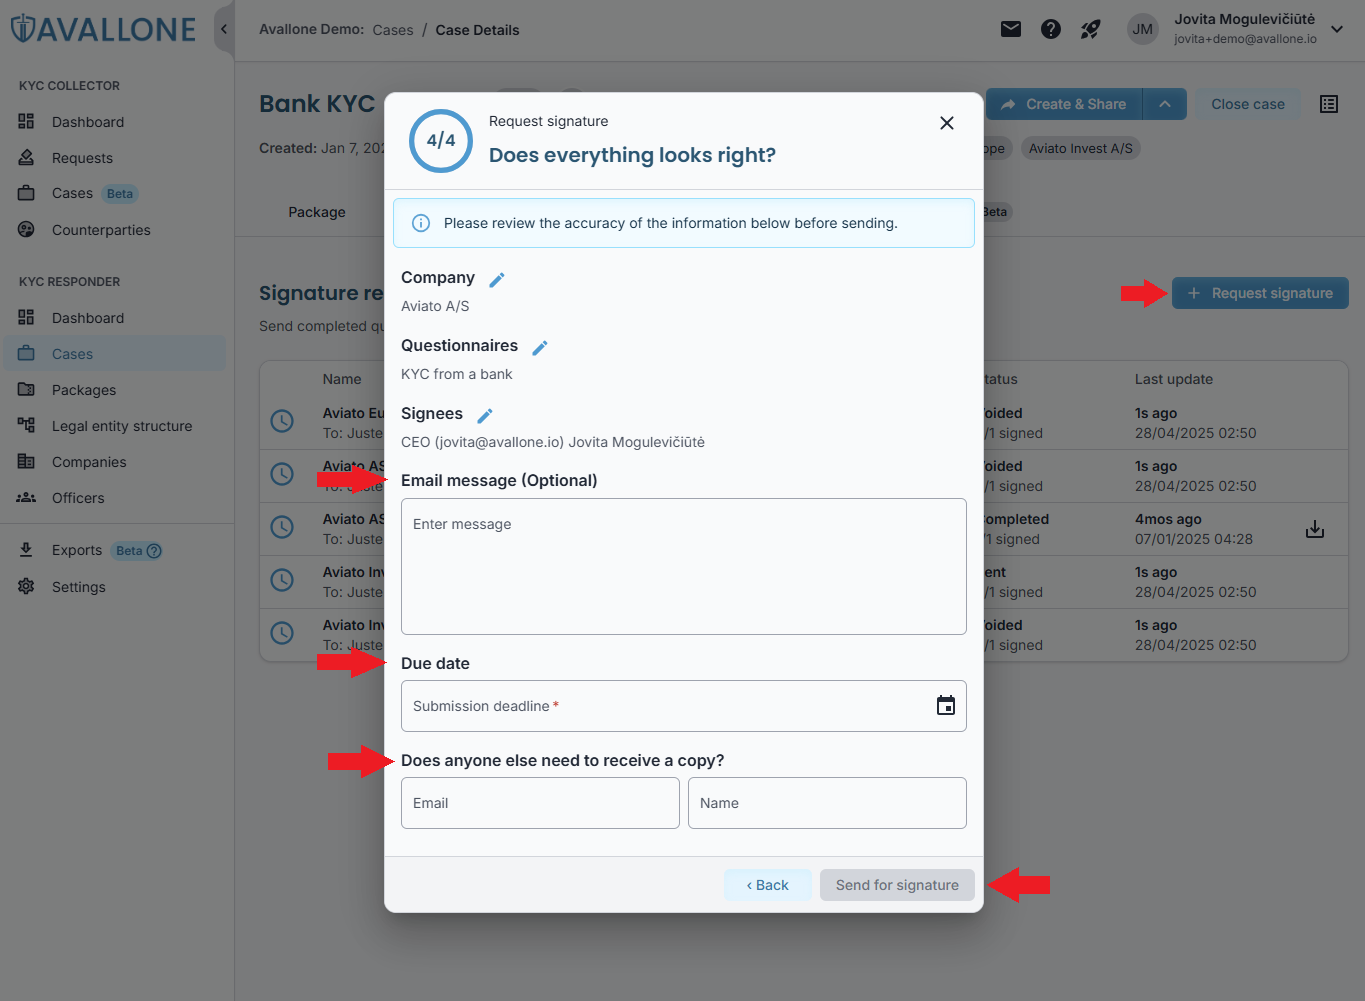
Task: Click the Create & Share button
Action: pos(1064,104)
